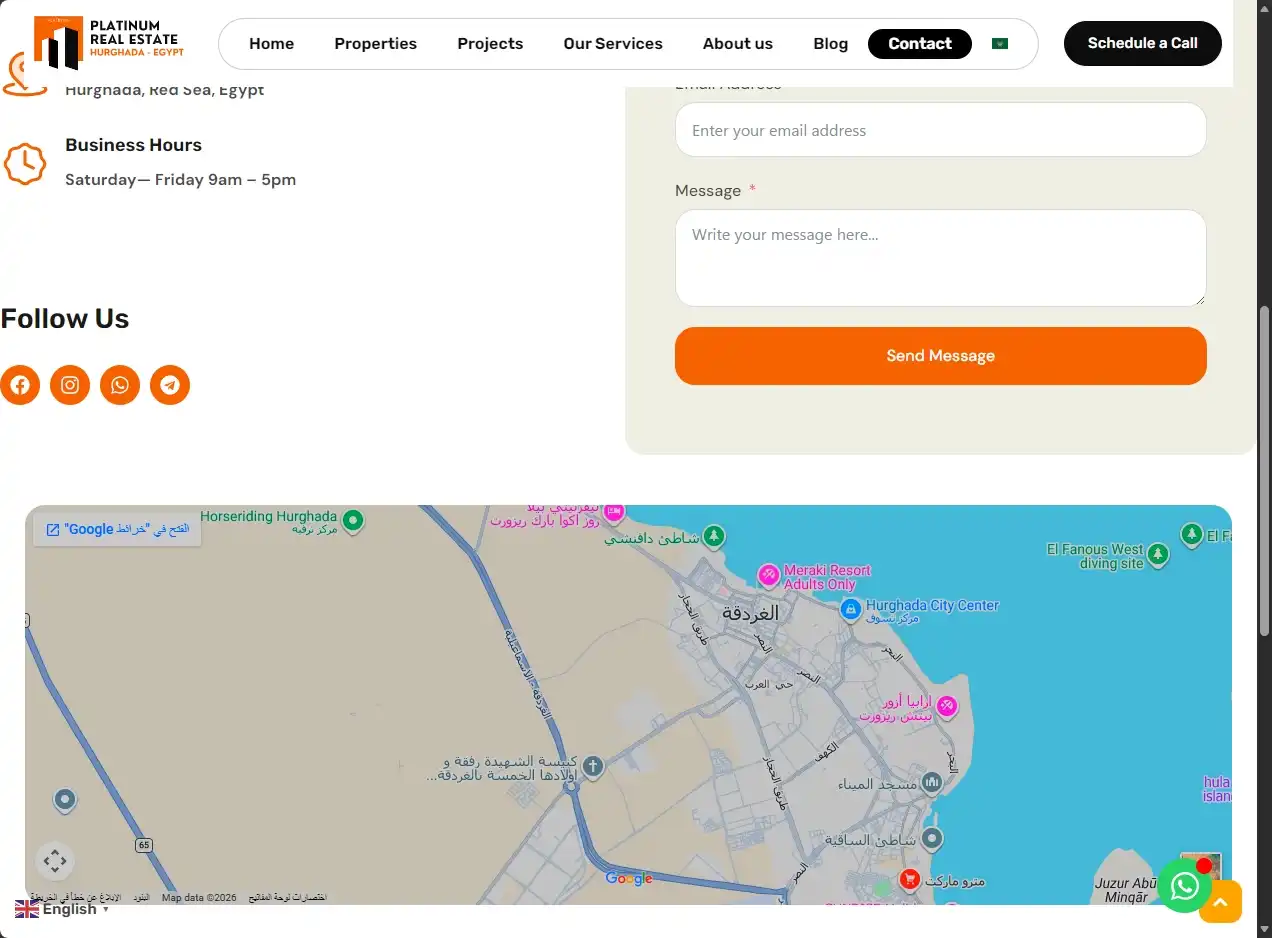The width and height of the screenshot is (1272, 938).
Task: Select the Contact menu item
Action: pyautogui.click(x=920, y=44)
